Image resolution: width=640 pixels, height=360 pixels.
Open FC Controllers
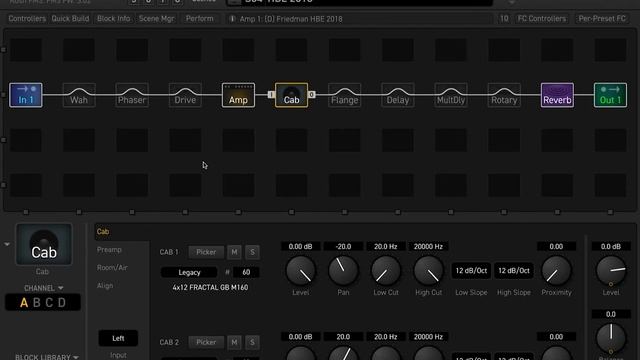pos(542,19)
